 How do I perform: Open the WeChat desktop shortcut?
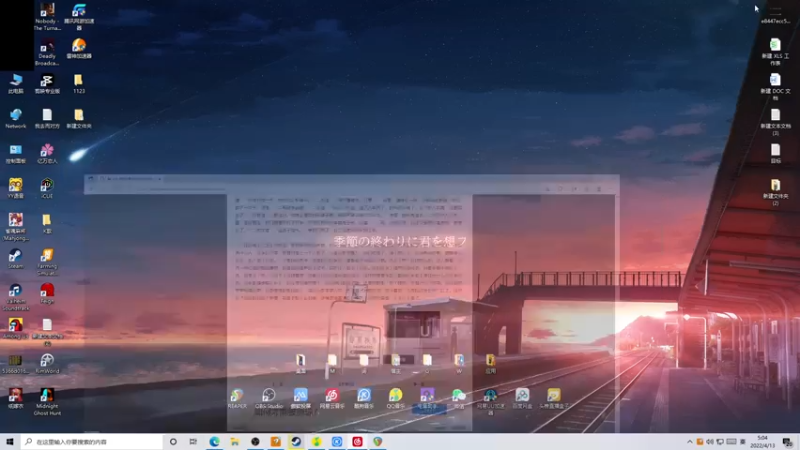pos(458,398)
